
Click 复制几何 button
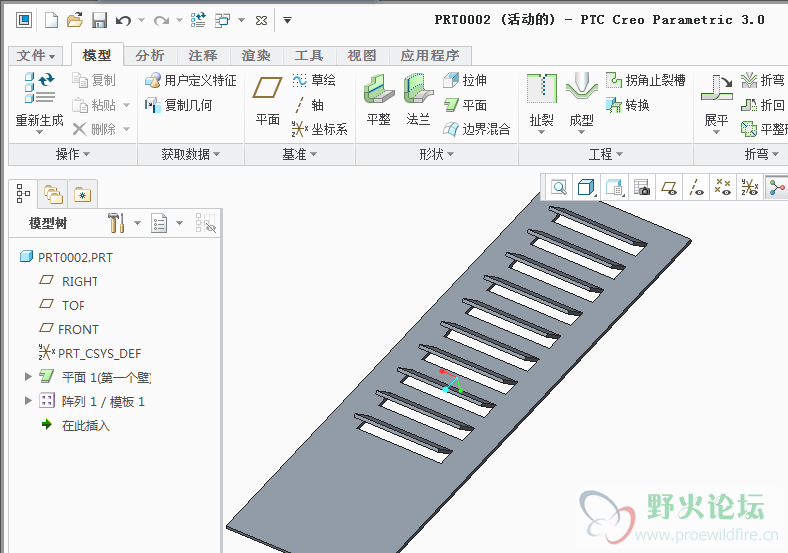pyautogui.click(x=179, y=105)
